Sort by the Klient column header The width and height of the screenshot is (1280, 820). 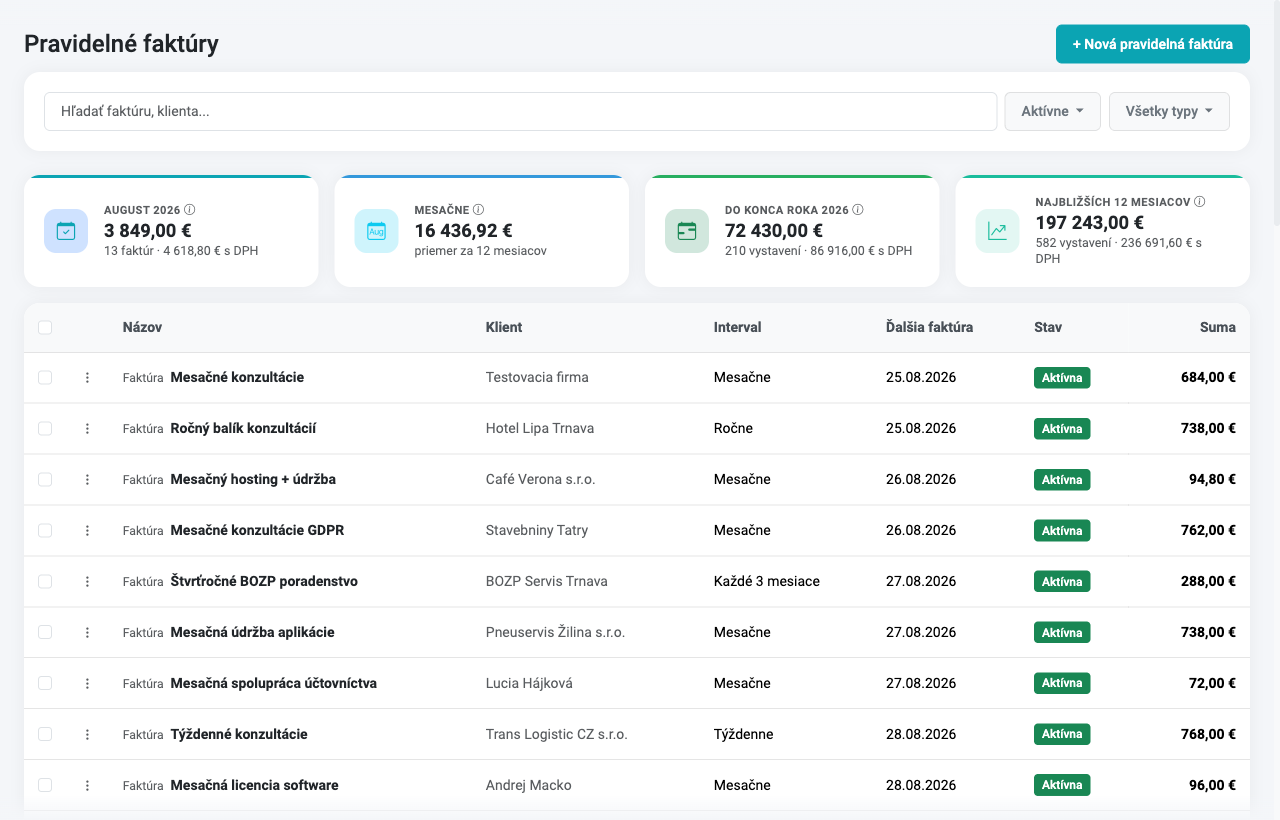(x=504, y=327)
